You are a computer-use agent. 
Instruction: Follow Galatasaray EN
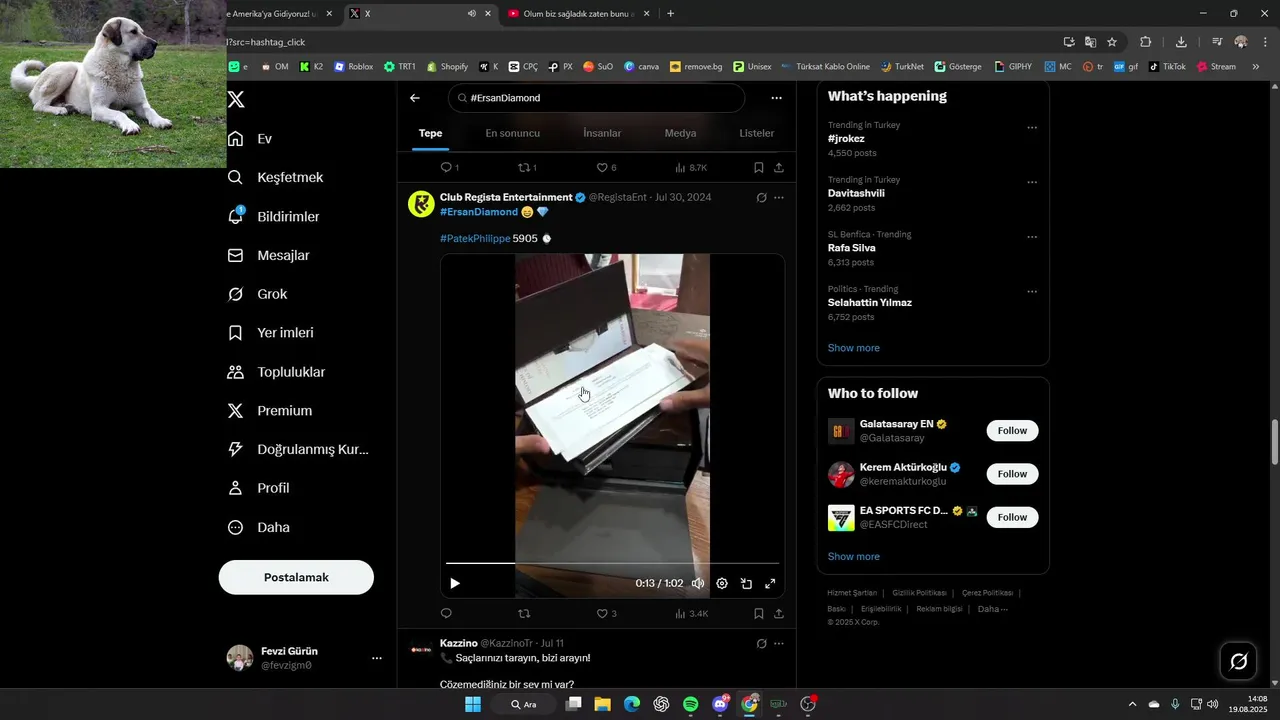(x=1012, y=430)
